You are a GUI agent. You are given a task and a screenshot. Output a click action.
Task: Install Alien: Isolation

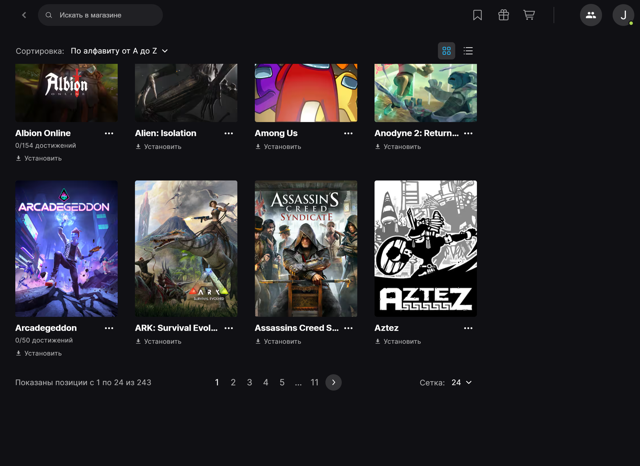(x=158, y=146)
